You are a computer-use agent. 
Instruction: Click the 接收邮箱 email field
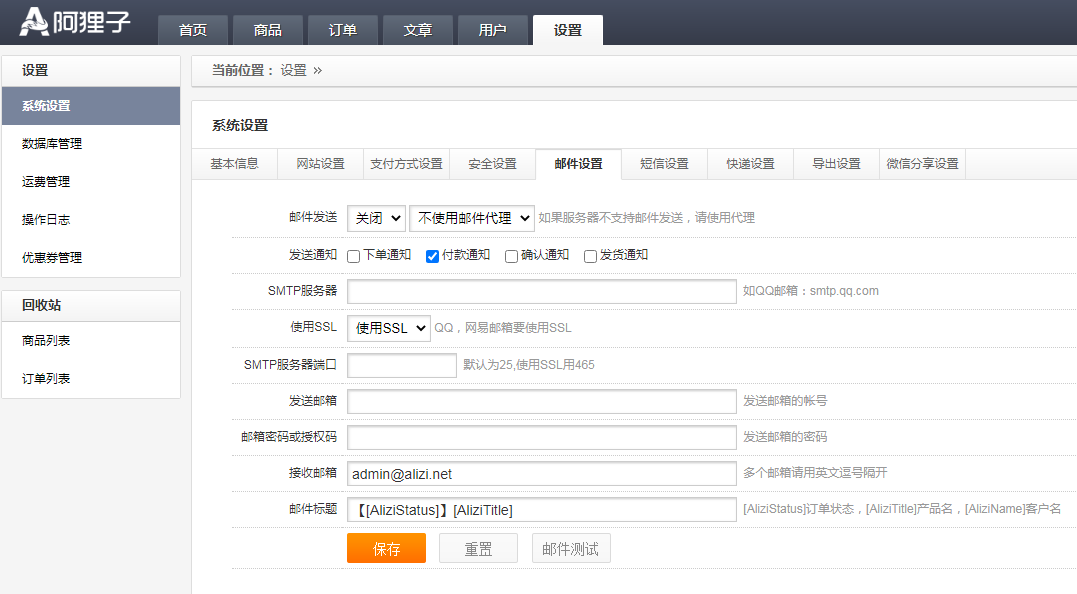(x=541, y=473)
